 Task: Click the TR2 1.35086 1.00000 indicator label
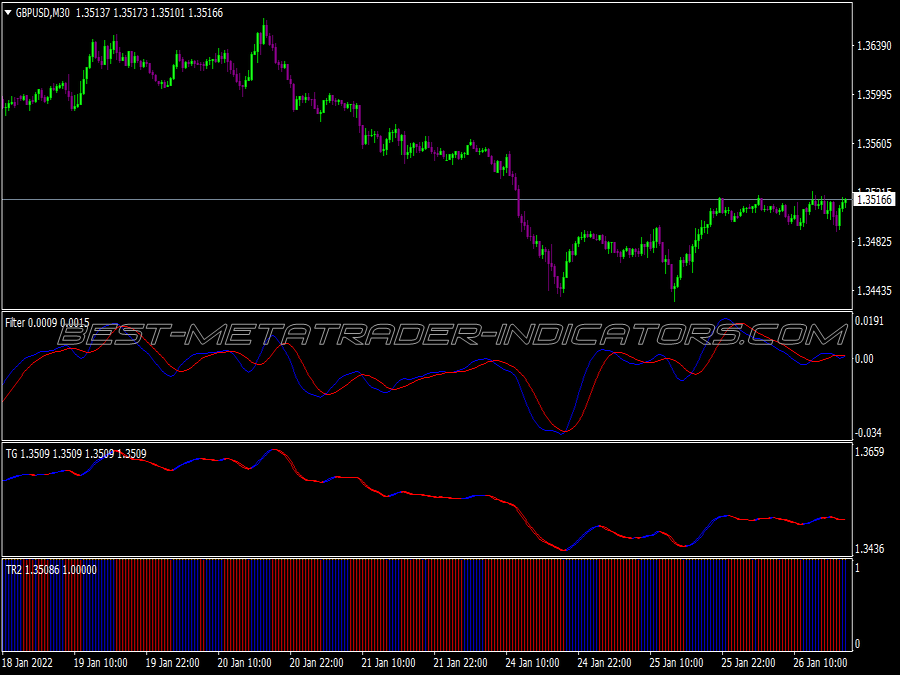click(x=51, y=570)
